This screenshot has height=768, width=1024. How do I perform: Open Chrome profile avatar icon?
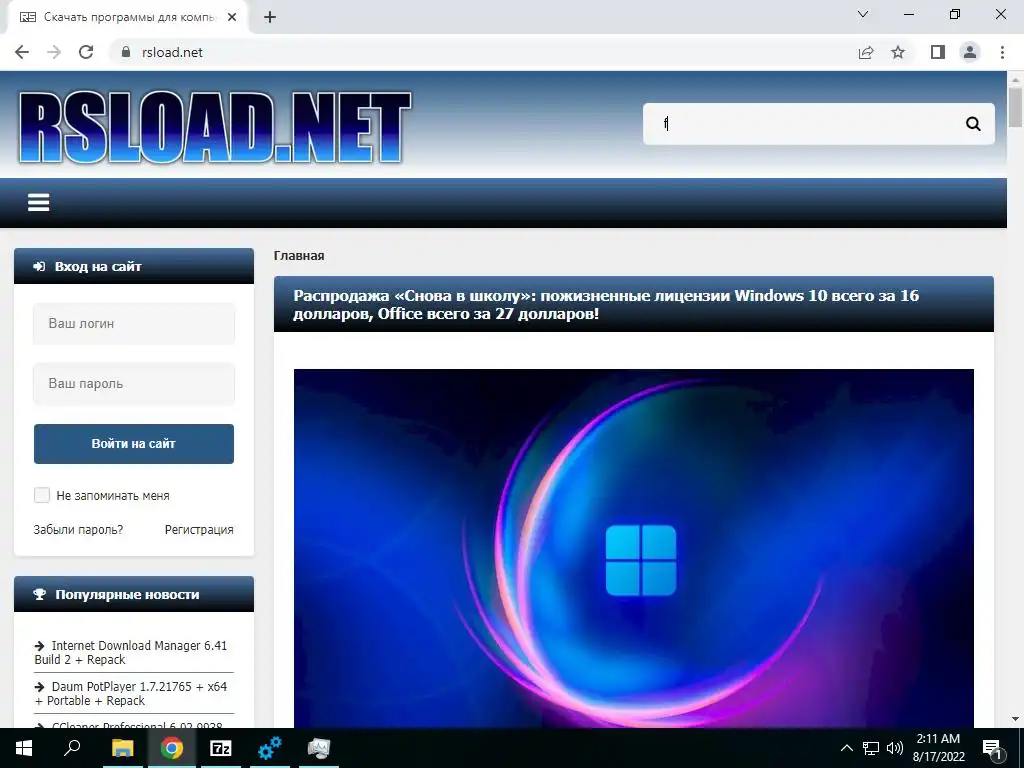(x=970, y=52)
